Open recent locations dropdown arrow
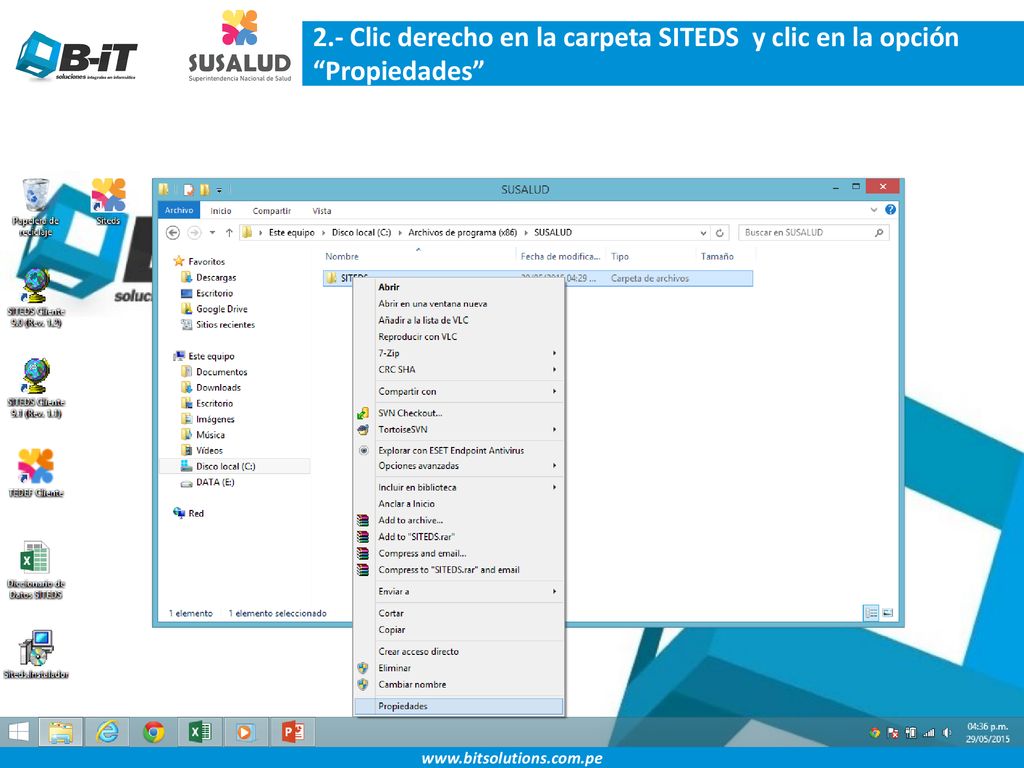 pyautogui.click(x=212, y=232)
